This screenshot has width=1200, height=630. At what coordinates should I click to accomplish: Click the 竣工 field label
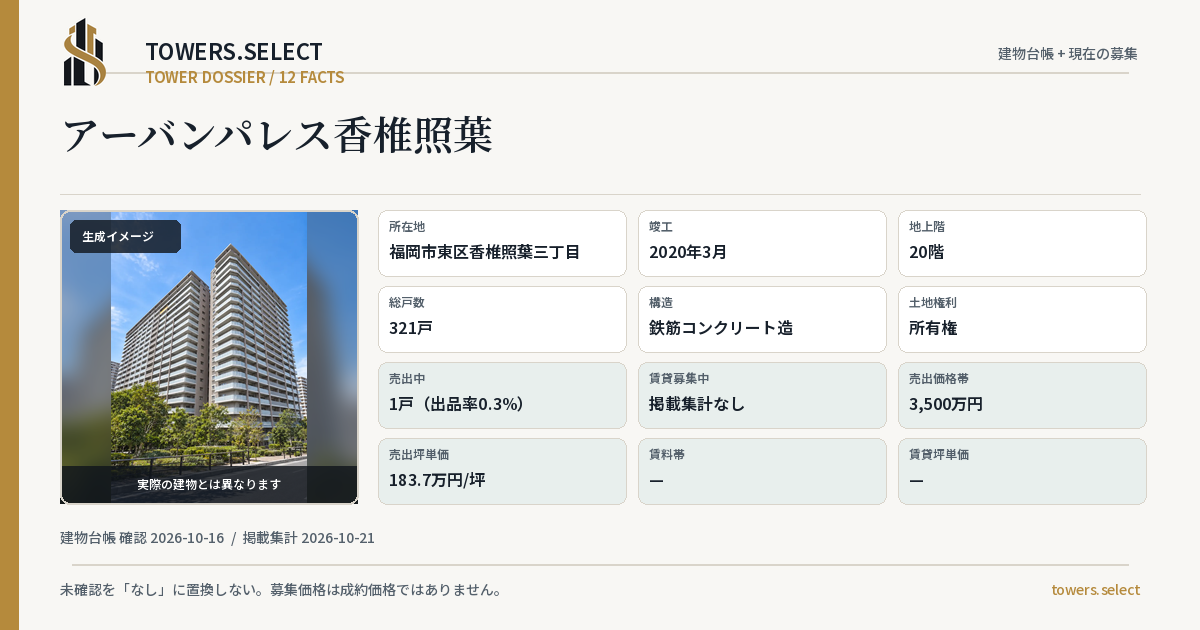(x=661, y=227)
